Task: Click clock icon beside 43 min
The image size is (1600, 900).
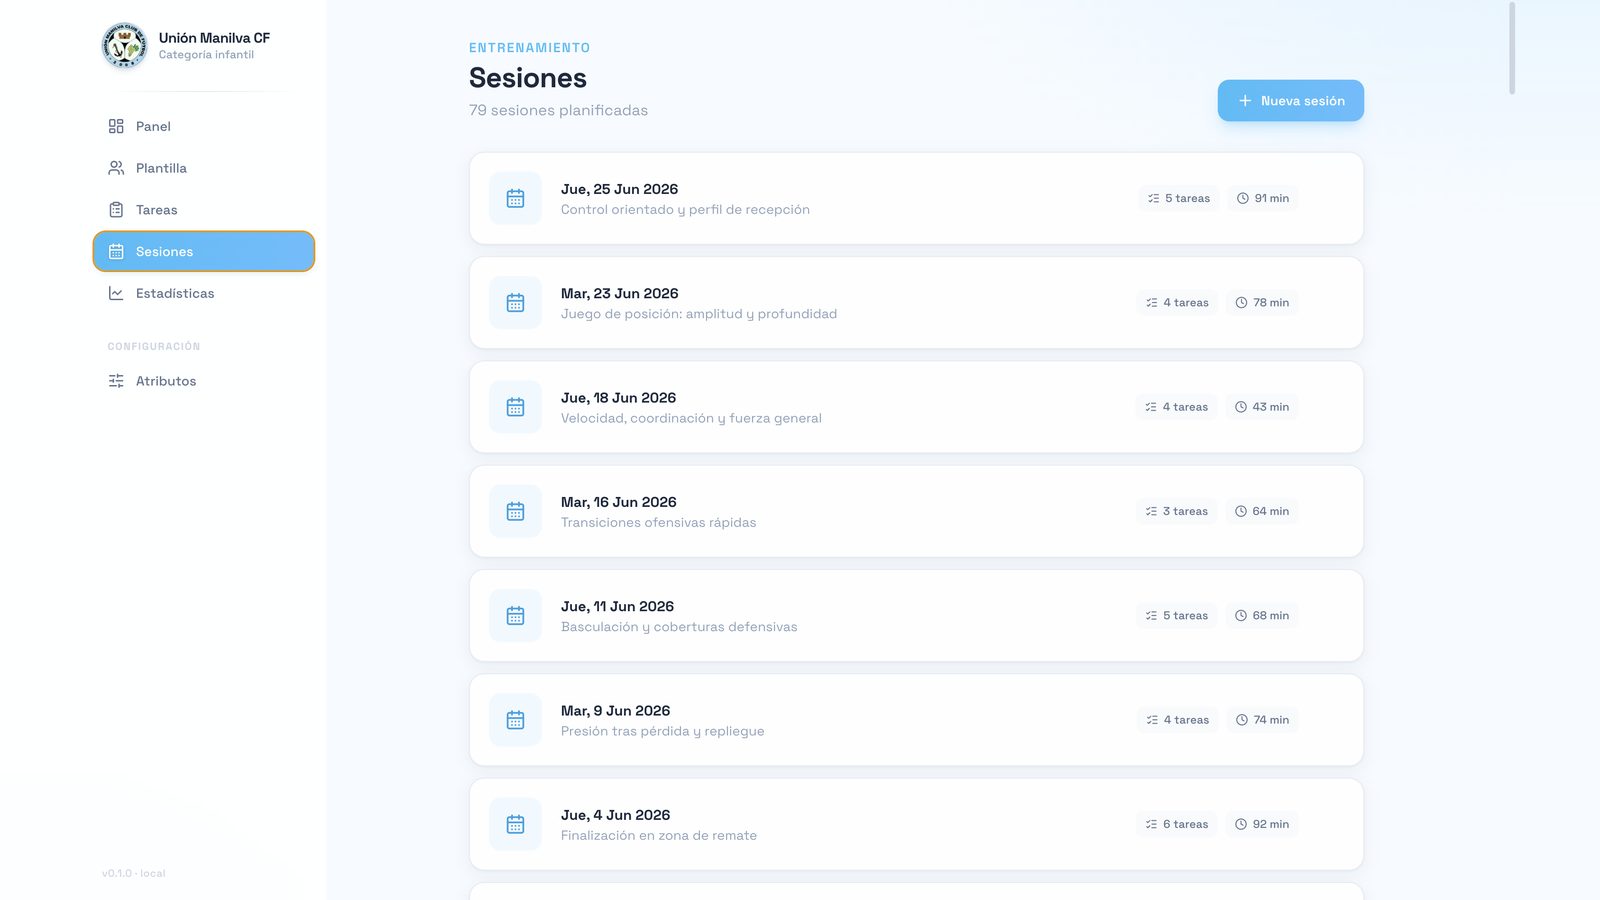Action: (x=1241, y=407)
